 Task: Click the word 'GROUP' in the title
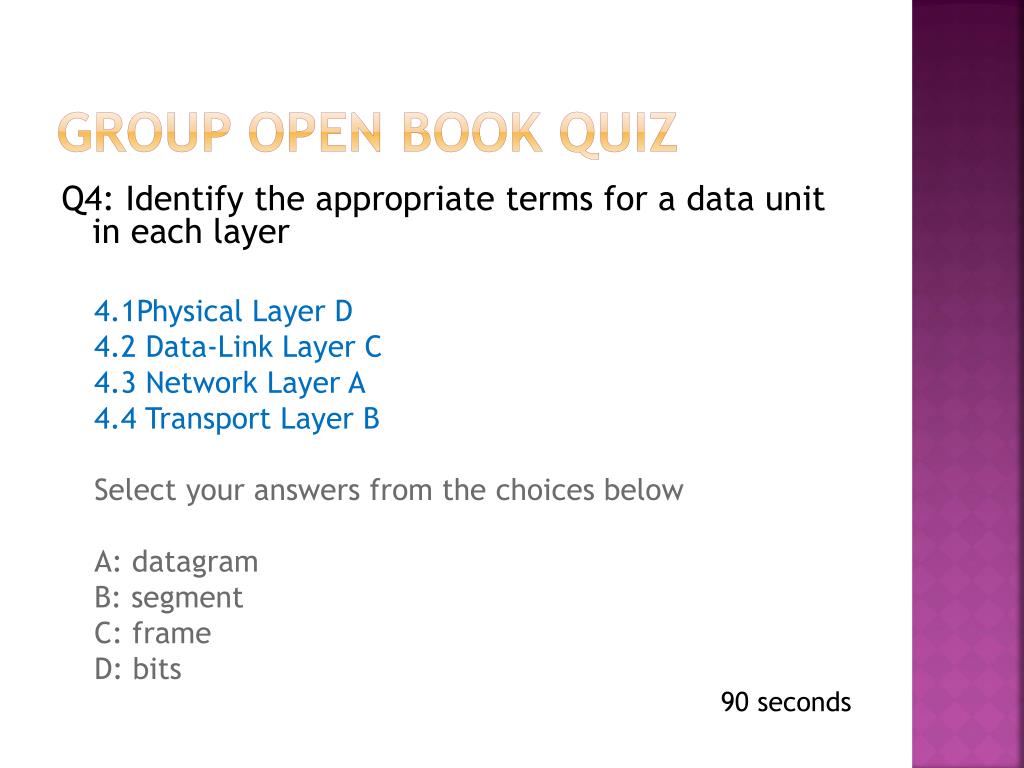pyautogui.click(x=145, y=133)
